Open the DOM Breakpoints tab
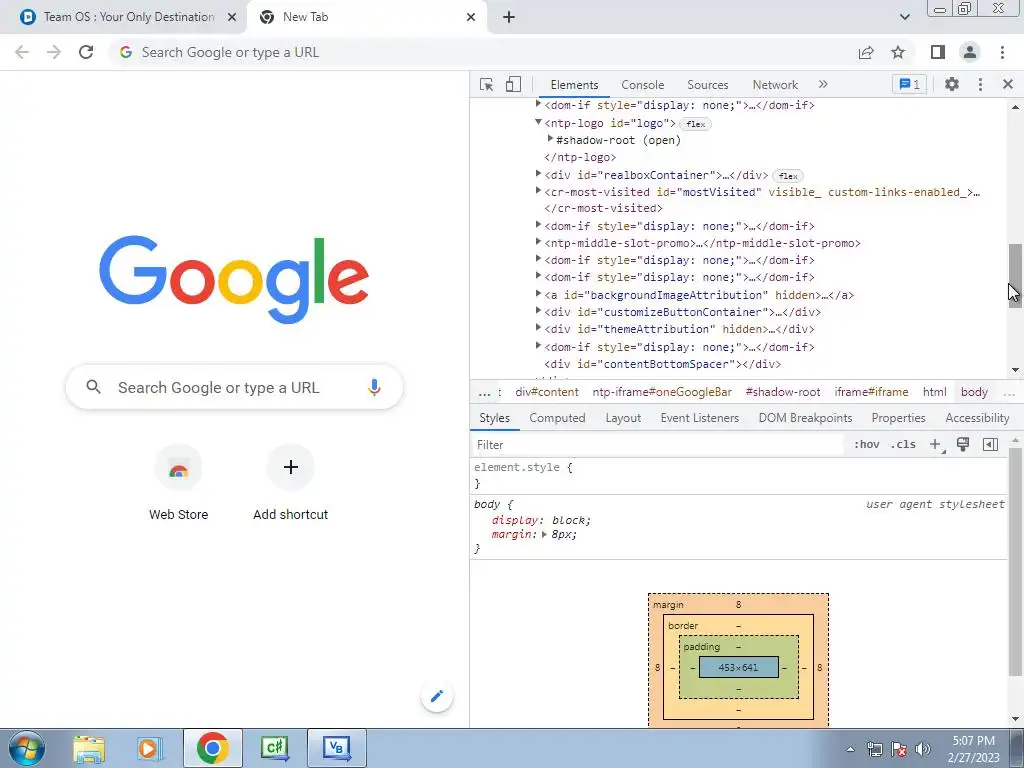The height and width of the screenshot is (768, 1024). [x=805, y=418]
